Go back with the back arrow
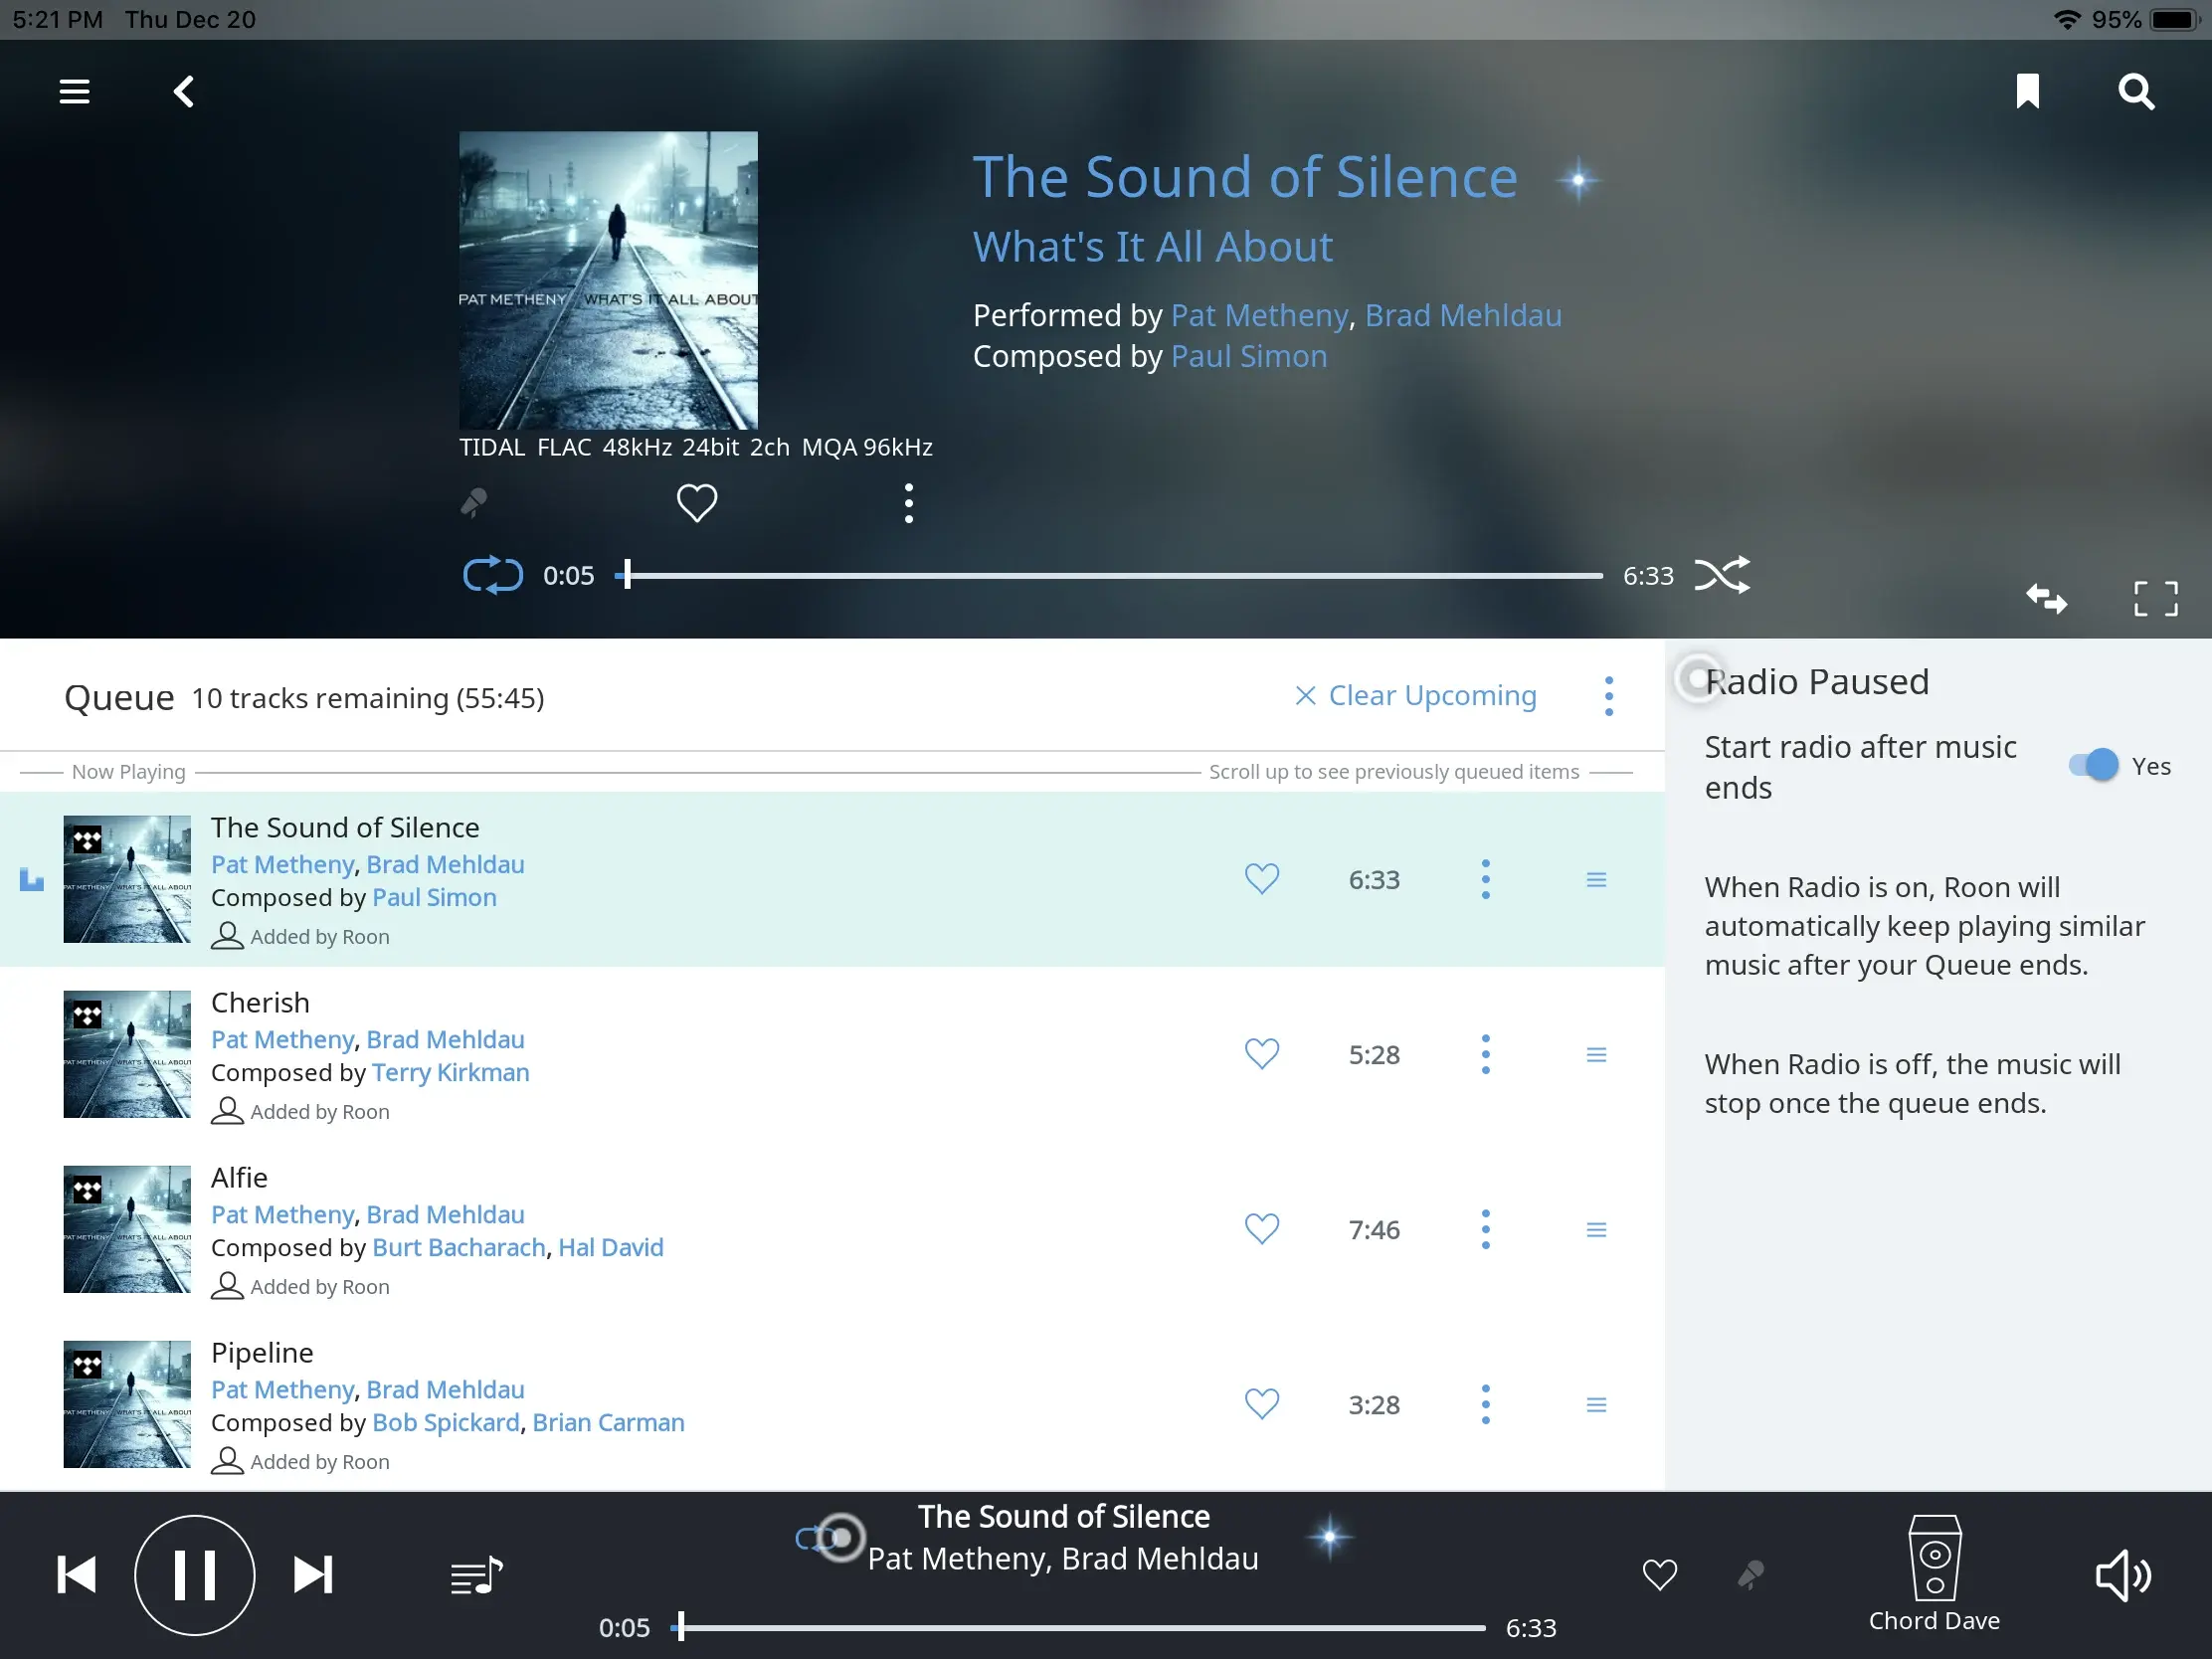The height and width of the screenshot is (1659, 2212). tap(183, 92)
